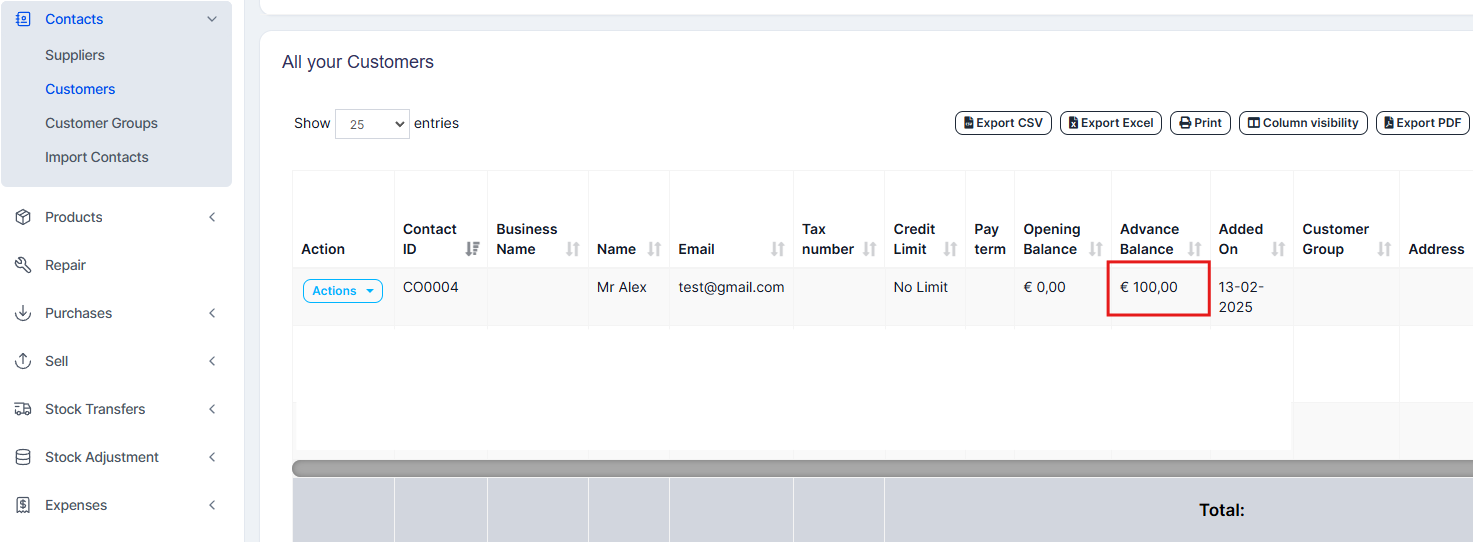Click the Repair wrench icon
1473x542 pixels.
coord(23,265)
